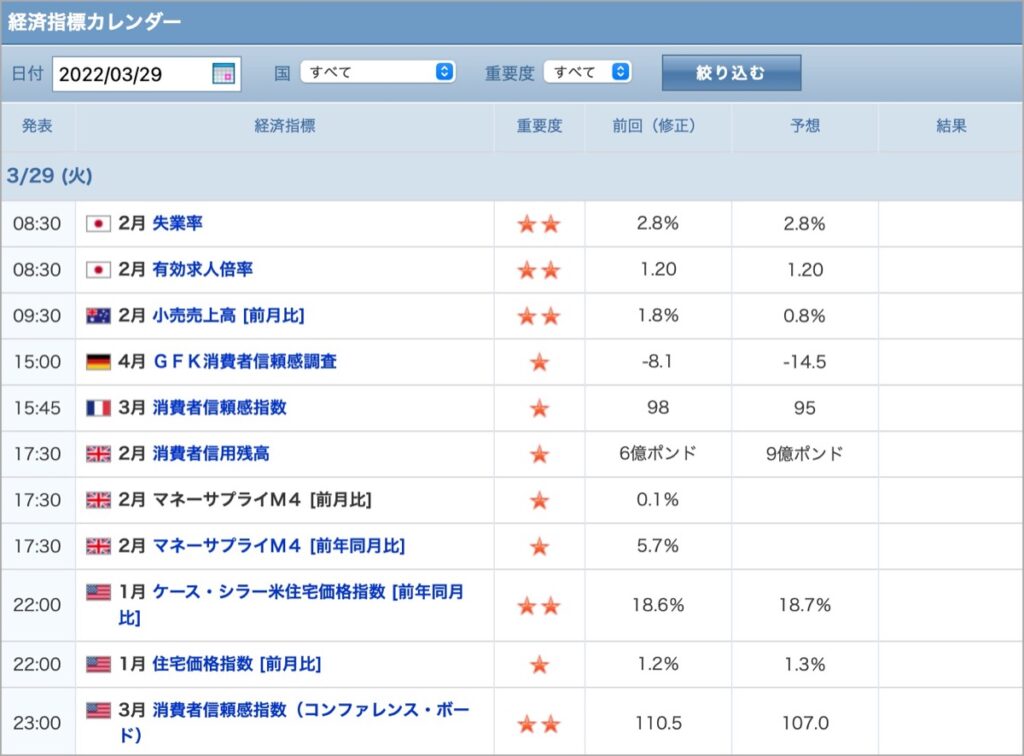Image resolution: width=1024 pixels, height=756 pixels.
Task: Click the Japan flag in the 失業率 row
Action: click(99, 224)
